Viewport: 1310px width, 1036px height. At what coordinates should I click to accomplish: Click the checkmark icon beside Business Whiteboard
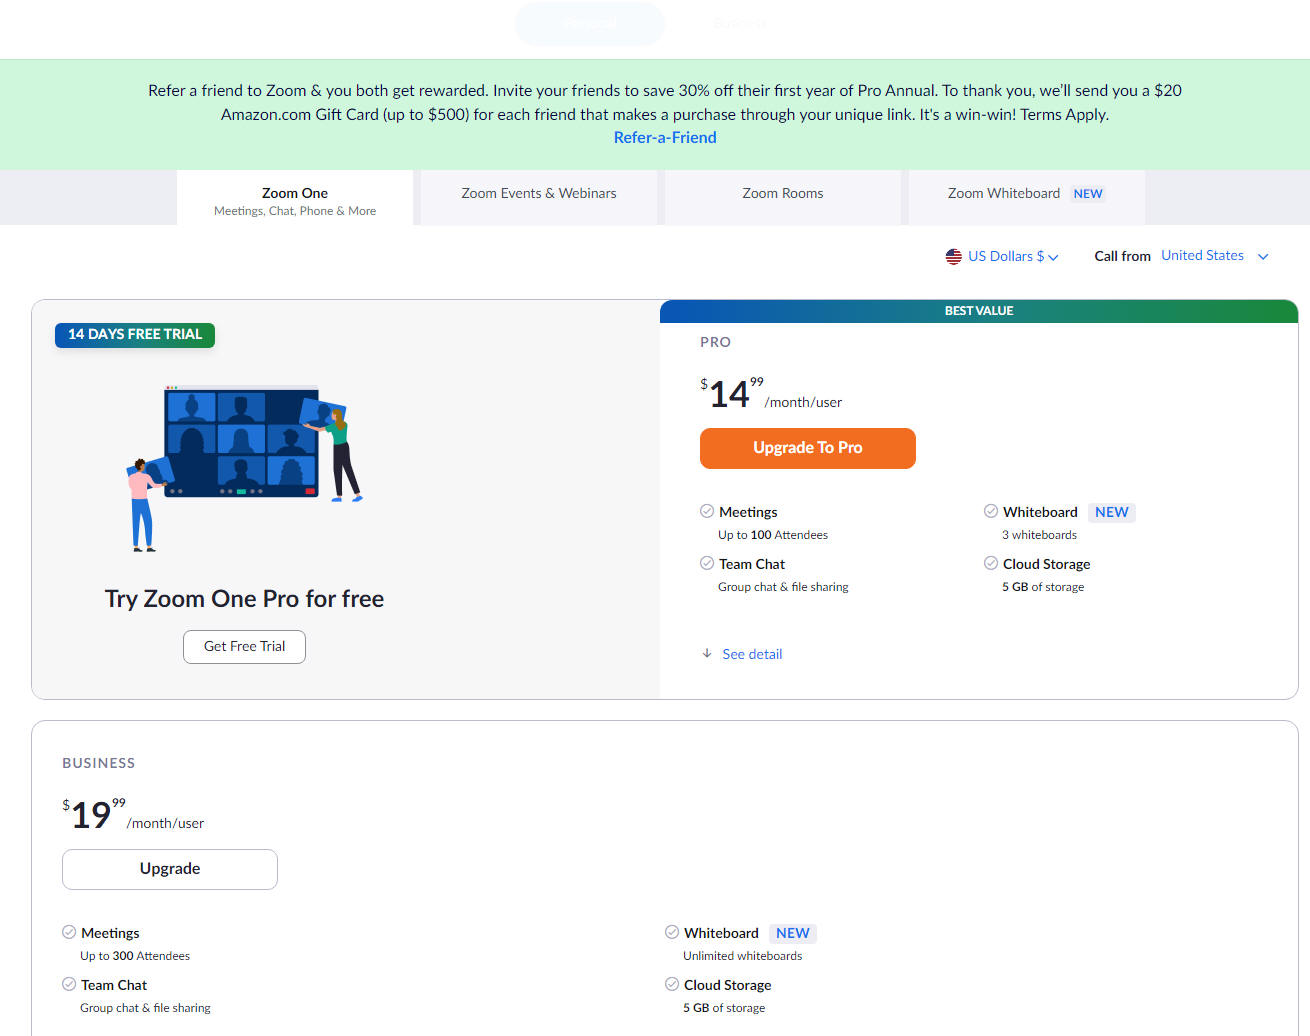point(672,932)
